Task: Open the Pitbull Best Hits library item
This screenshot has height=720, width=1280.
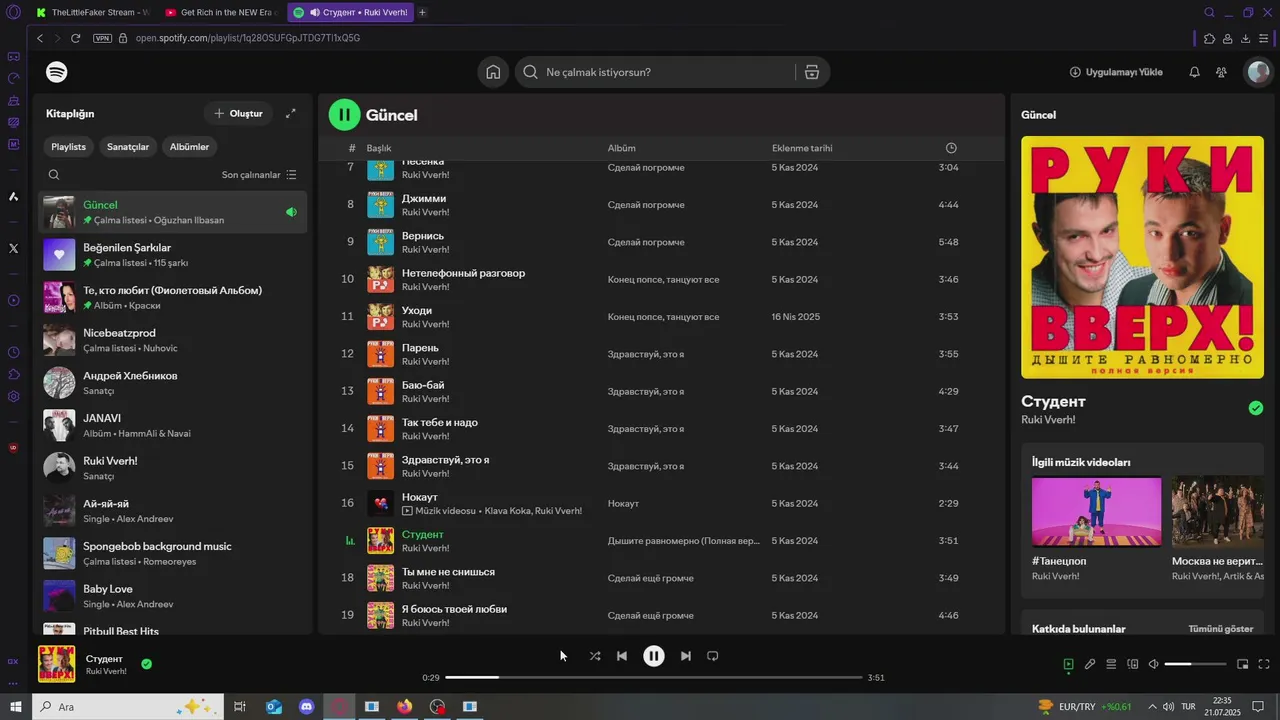Action: pyautogui.click(x=173, y=628)
